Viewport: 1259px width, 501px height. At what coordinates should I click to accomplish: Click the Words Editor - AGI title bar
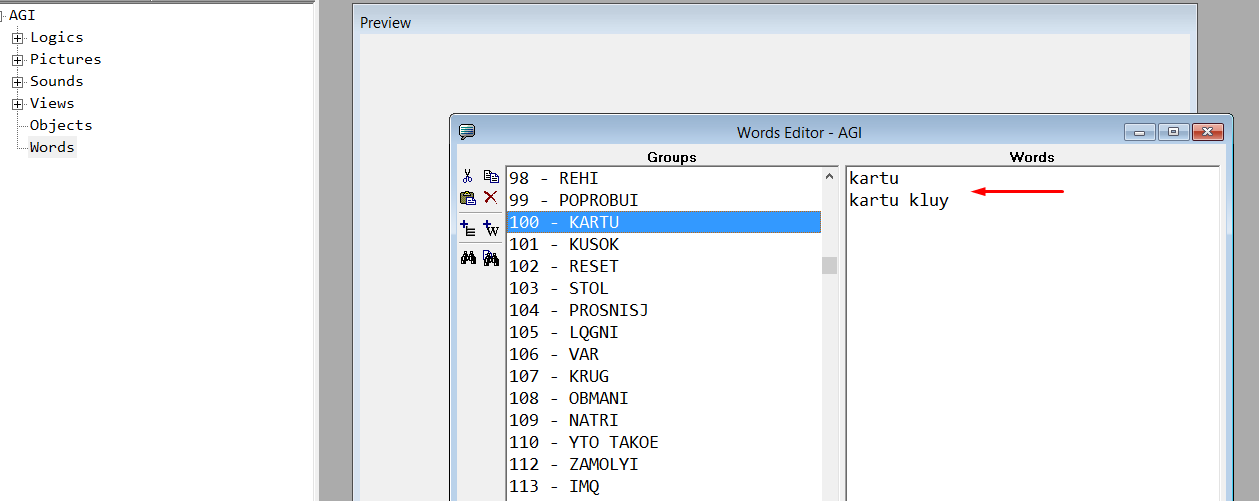point(798,132)
